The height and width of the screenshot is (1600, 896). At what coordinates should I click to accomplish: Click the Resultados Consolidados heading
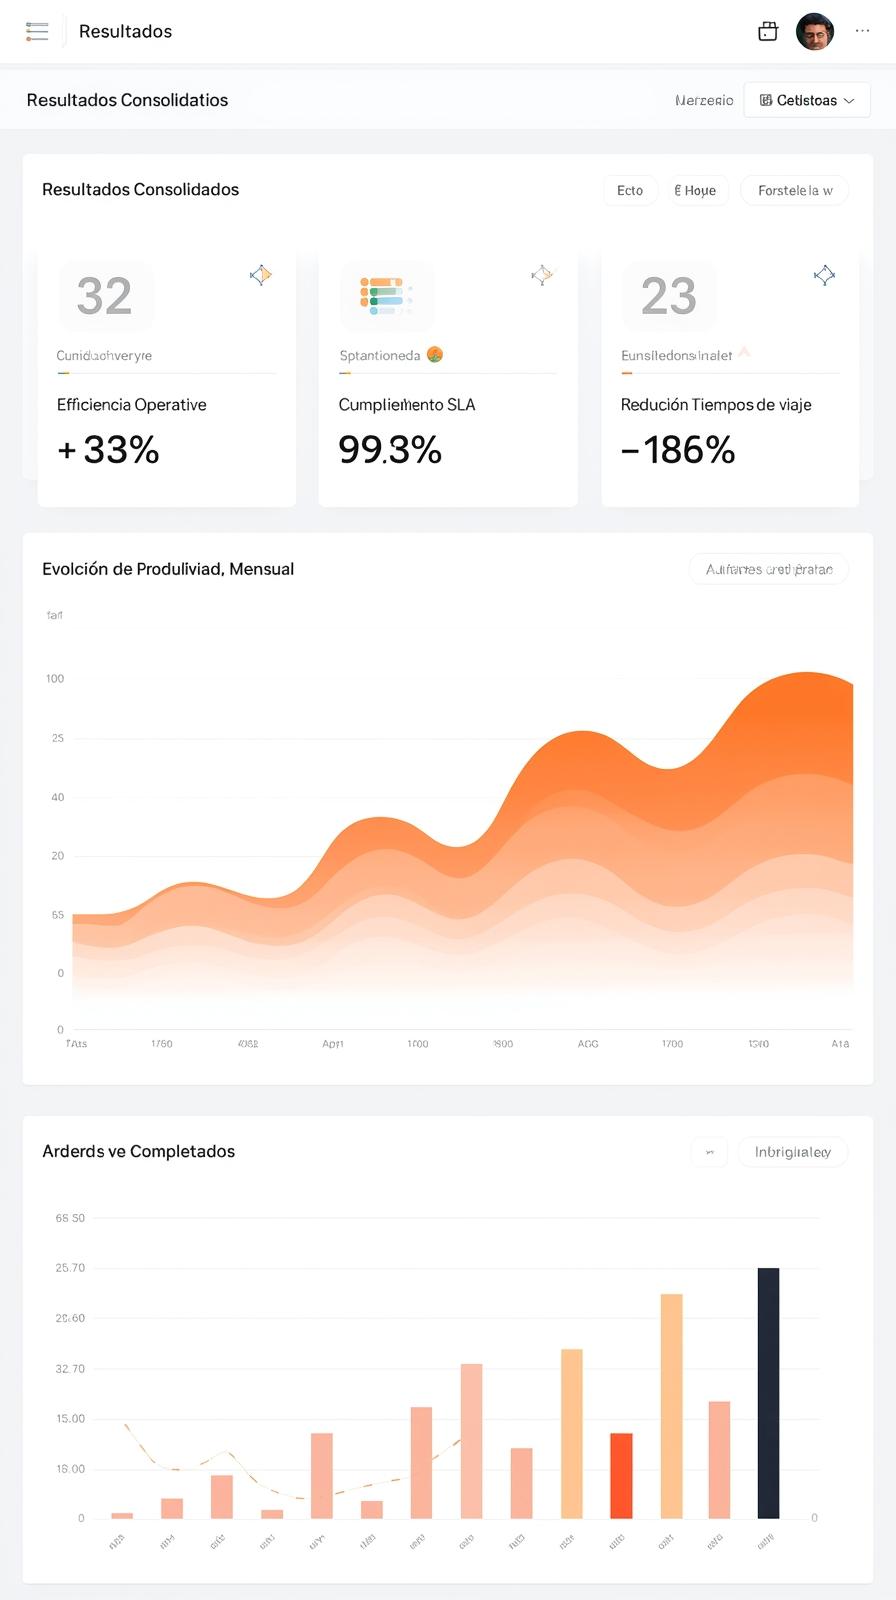coord(140,189)
